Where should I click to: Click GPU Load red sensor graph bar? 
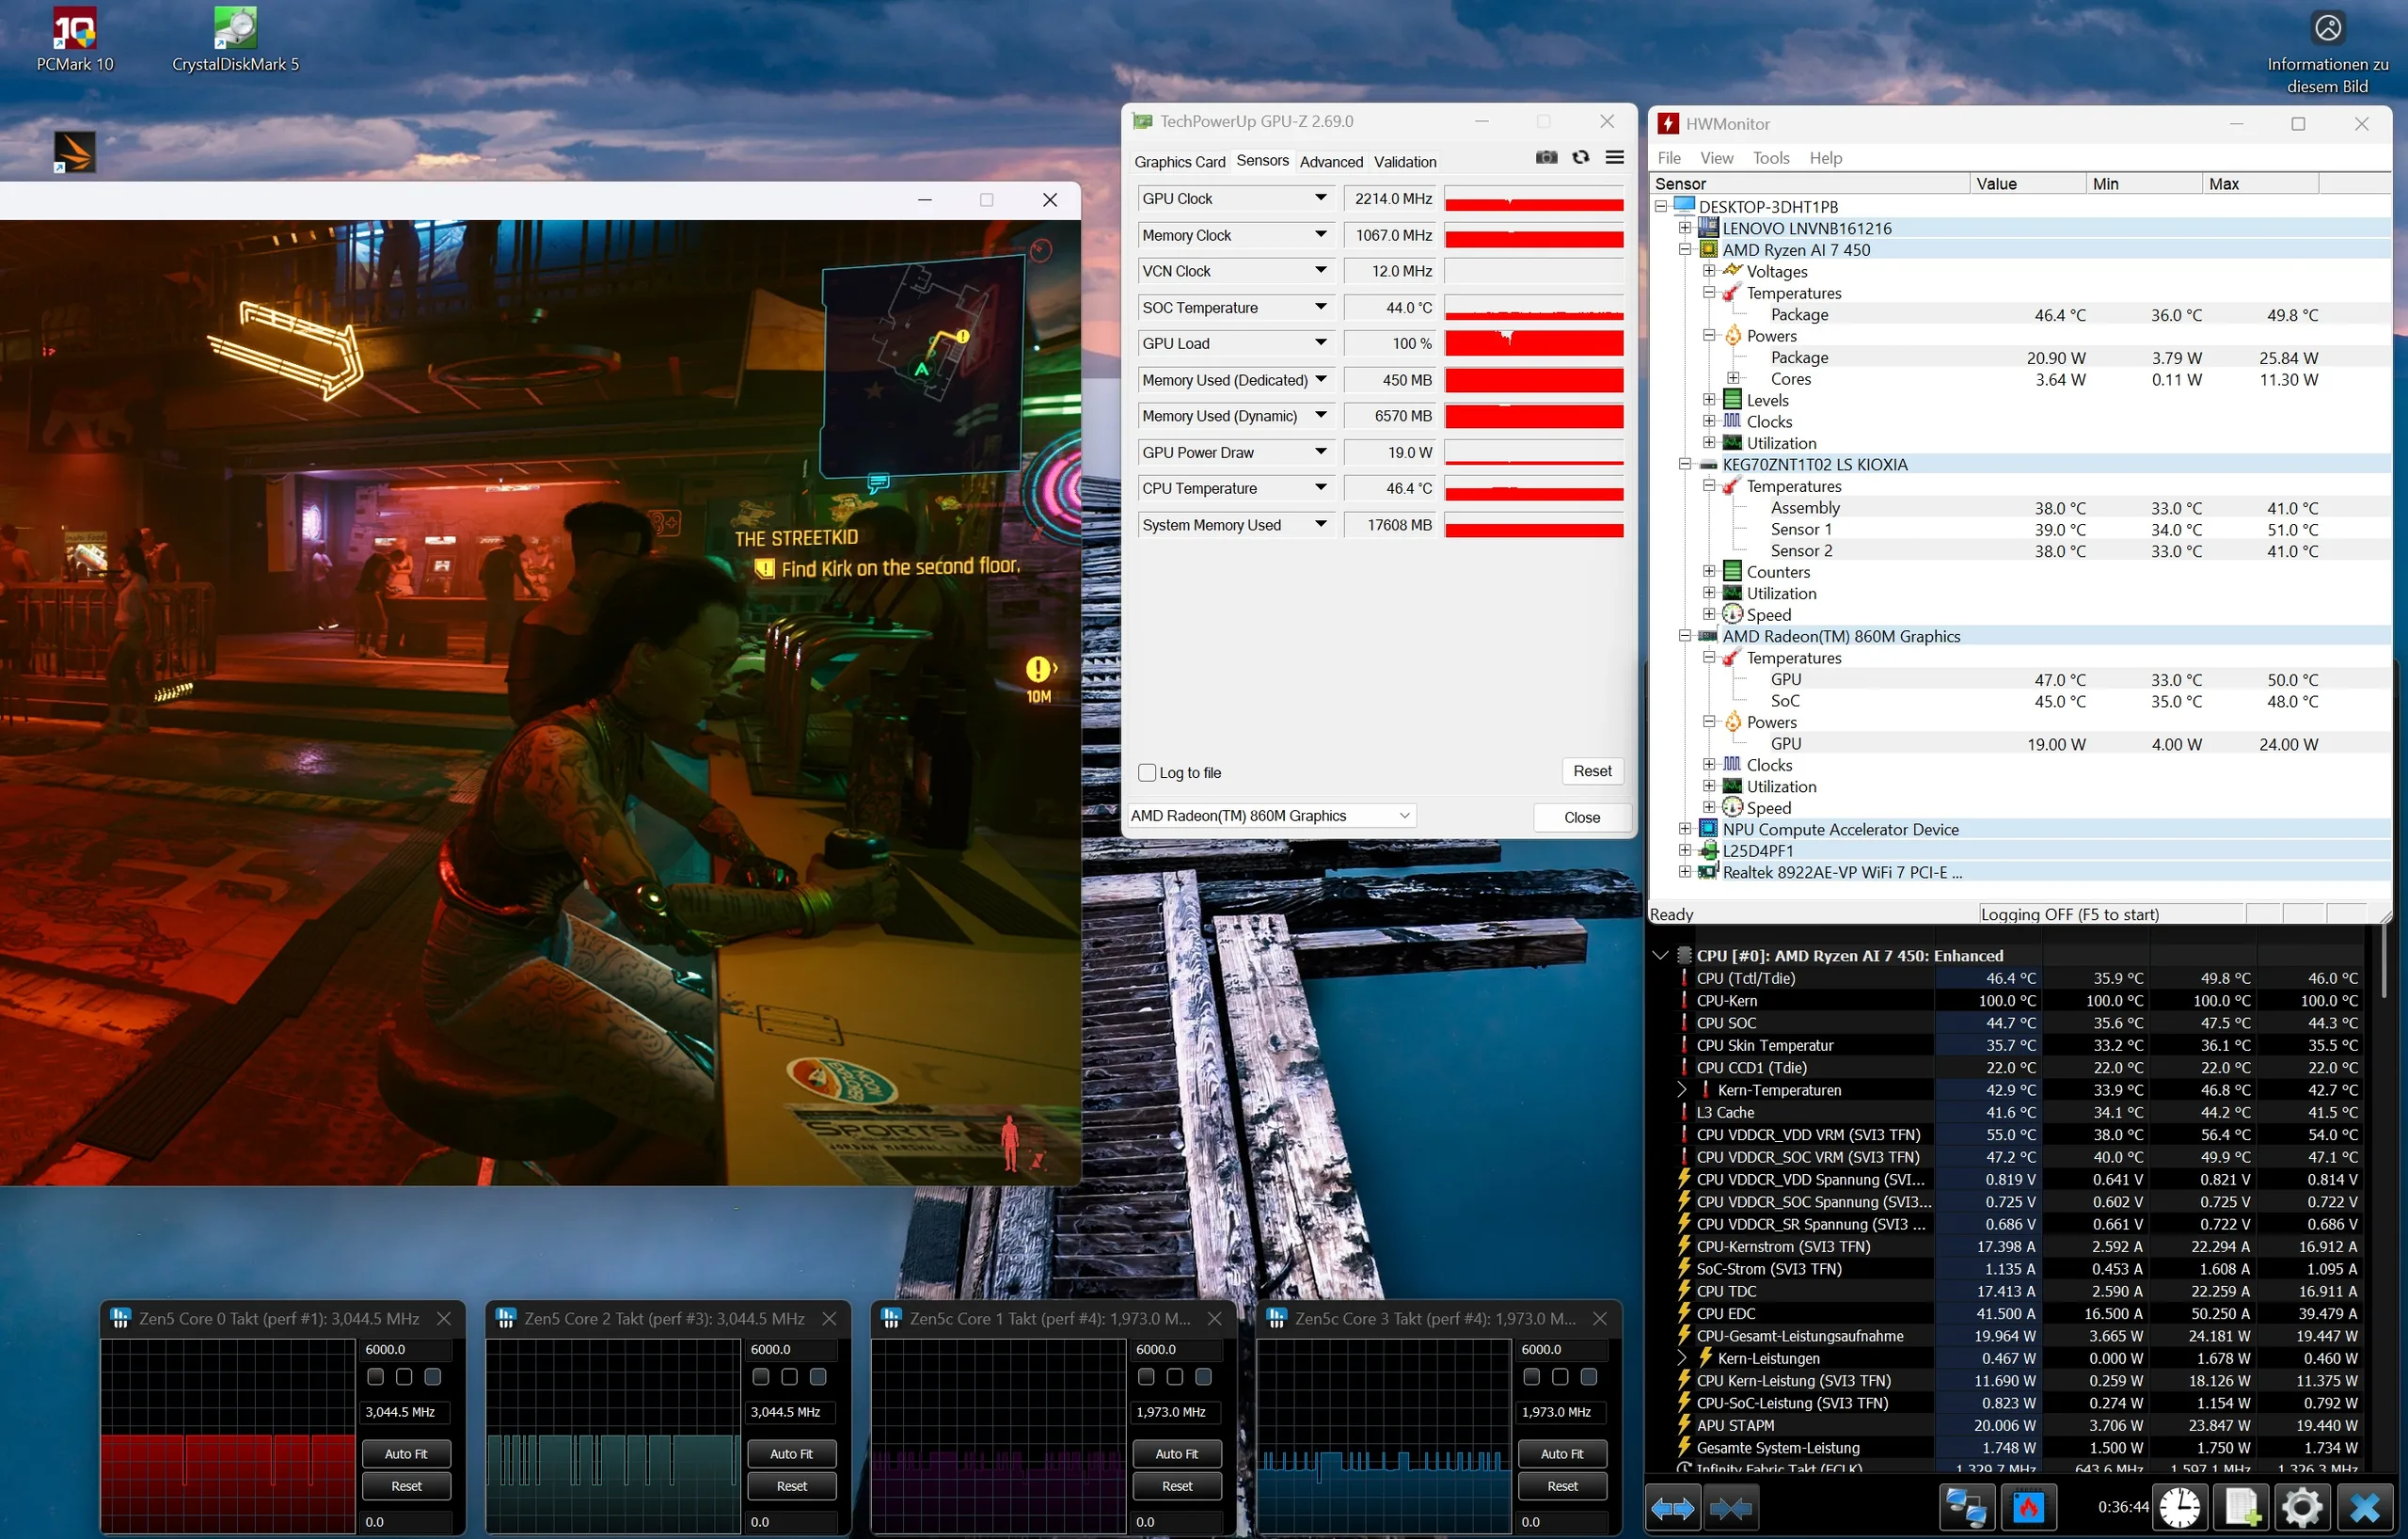[x=1533, y=344]
